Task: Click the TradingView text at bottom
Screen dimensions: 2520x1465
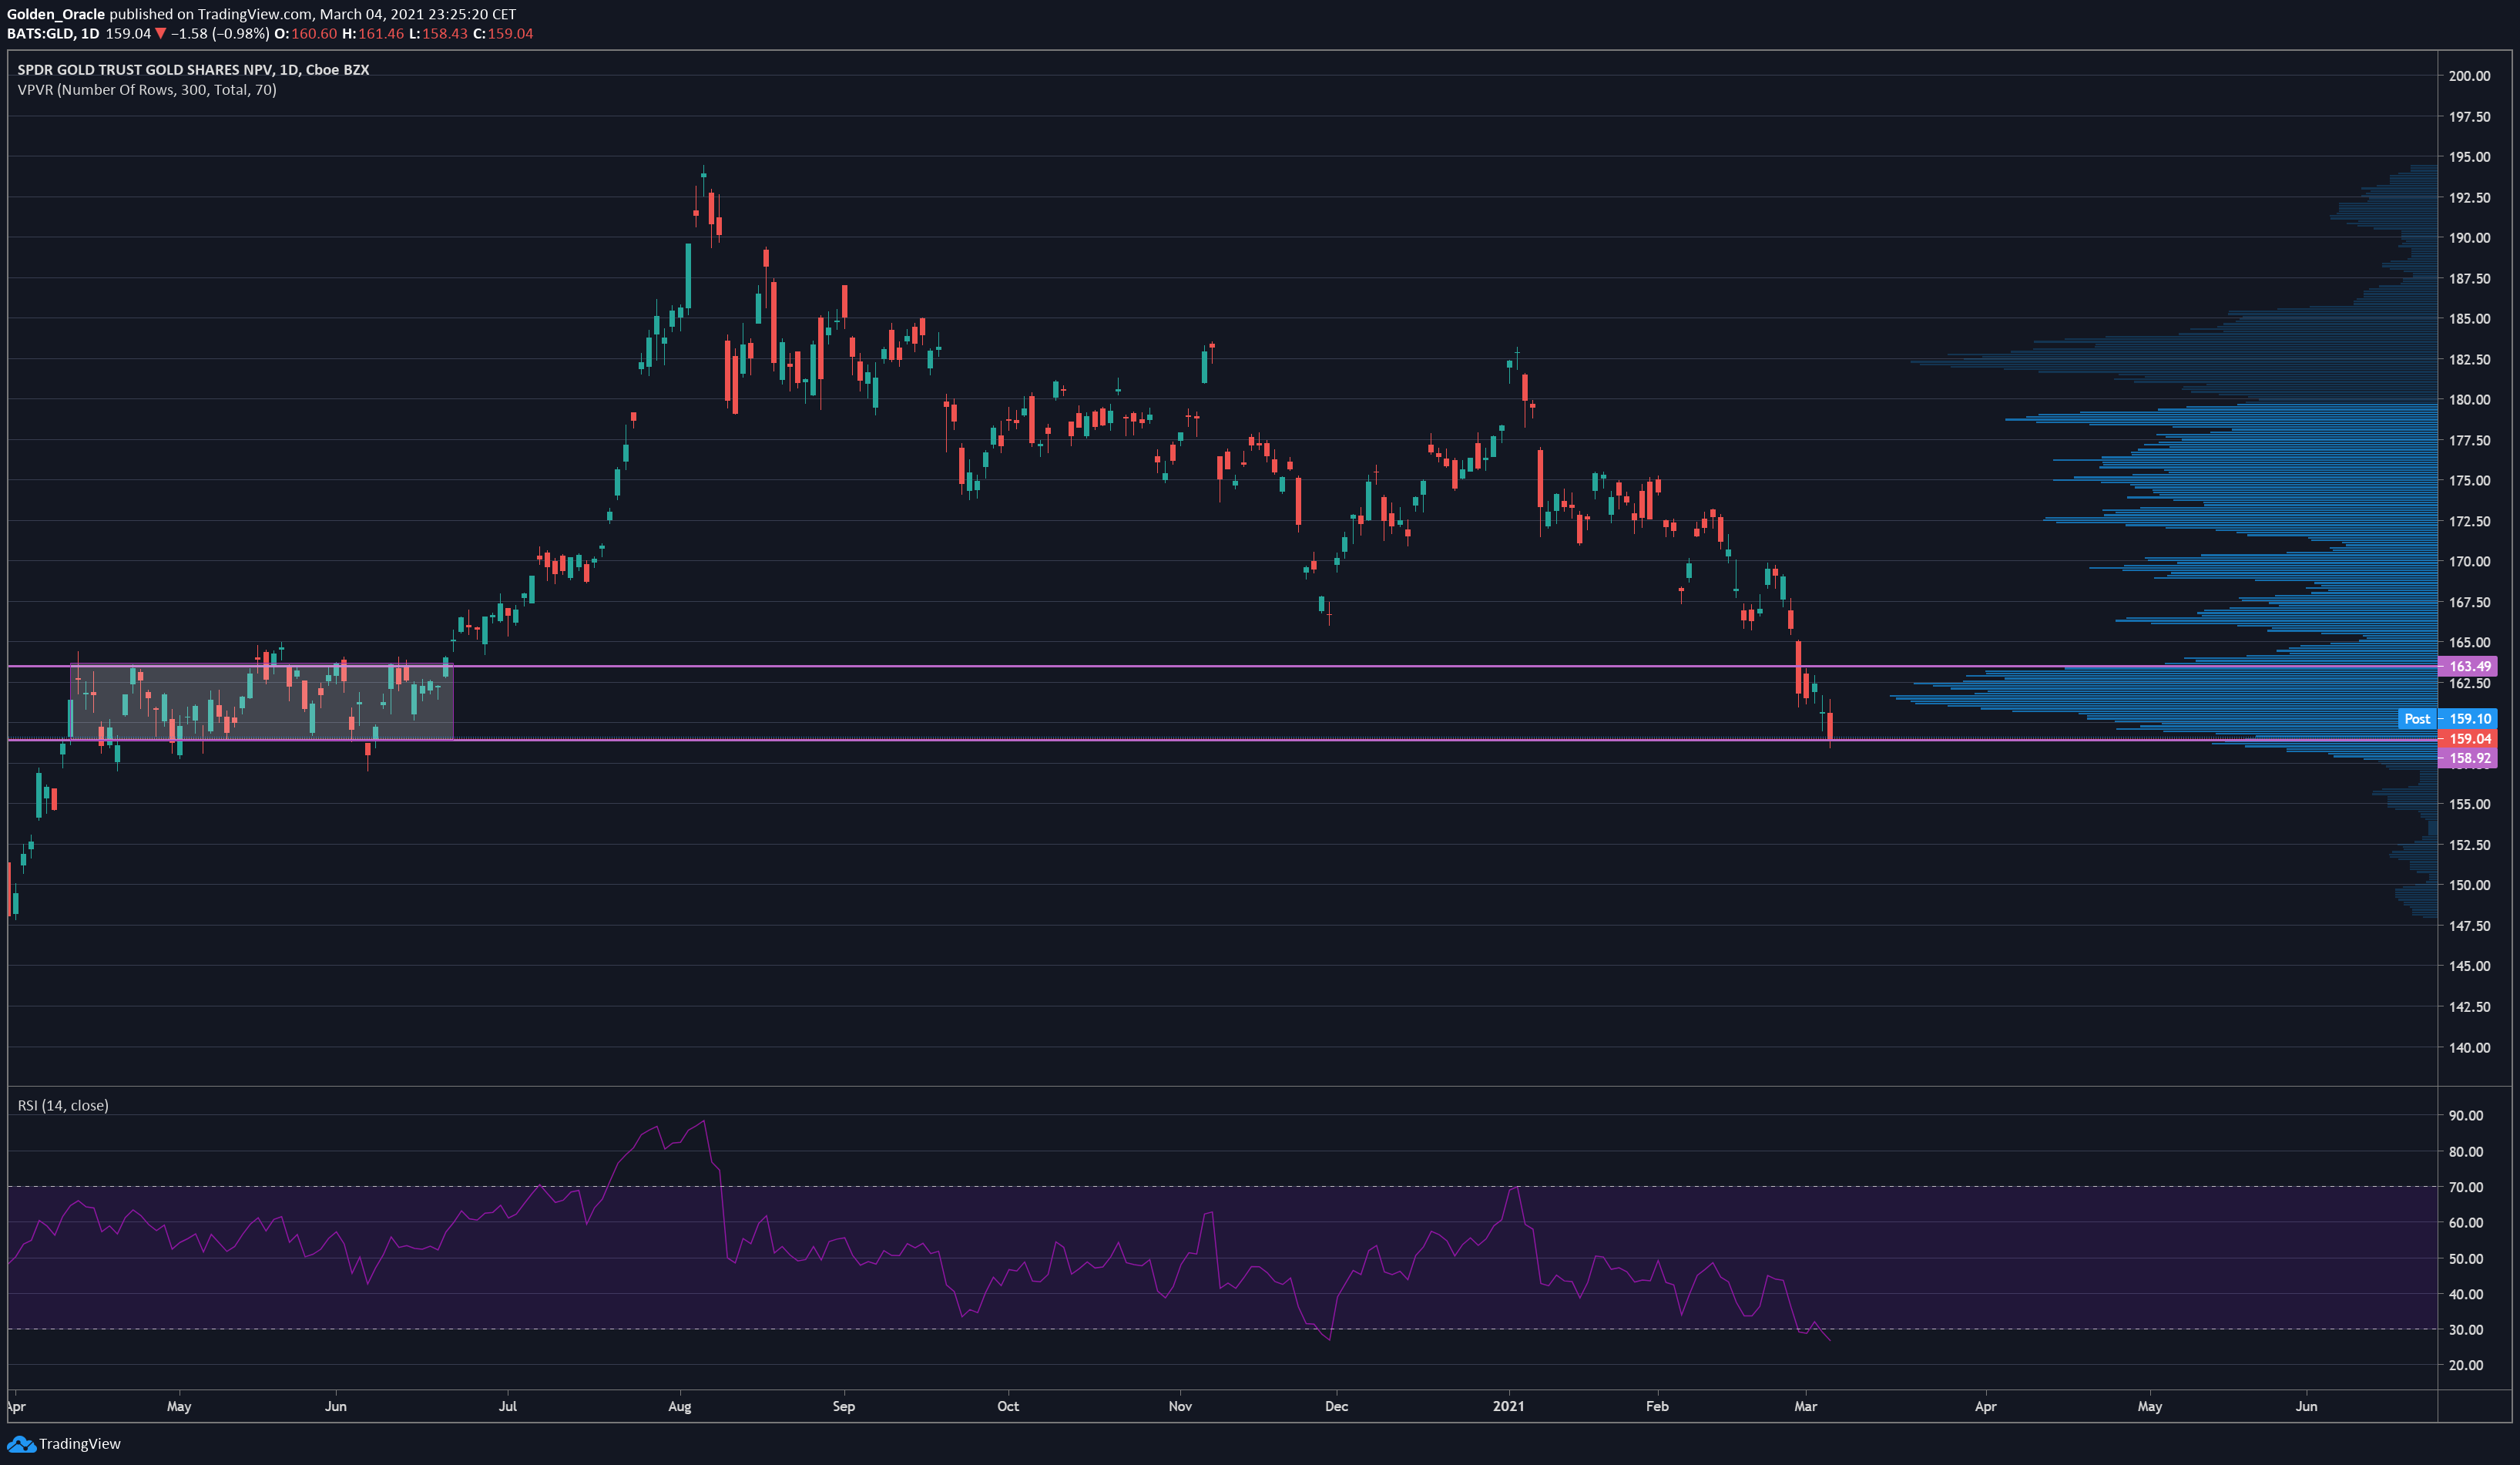Action: [x=80, y=1444]
